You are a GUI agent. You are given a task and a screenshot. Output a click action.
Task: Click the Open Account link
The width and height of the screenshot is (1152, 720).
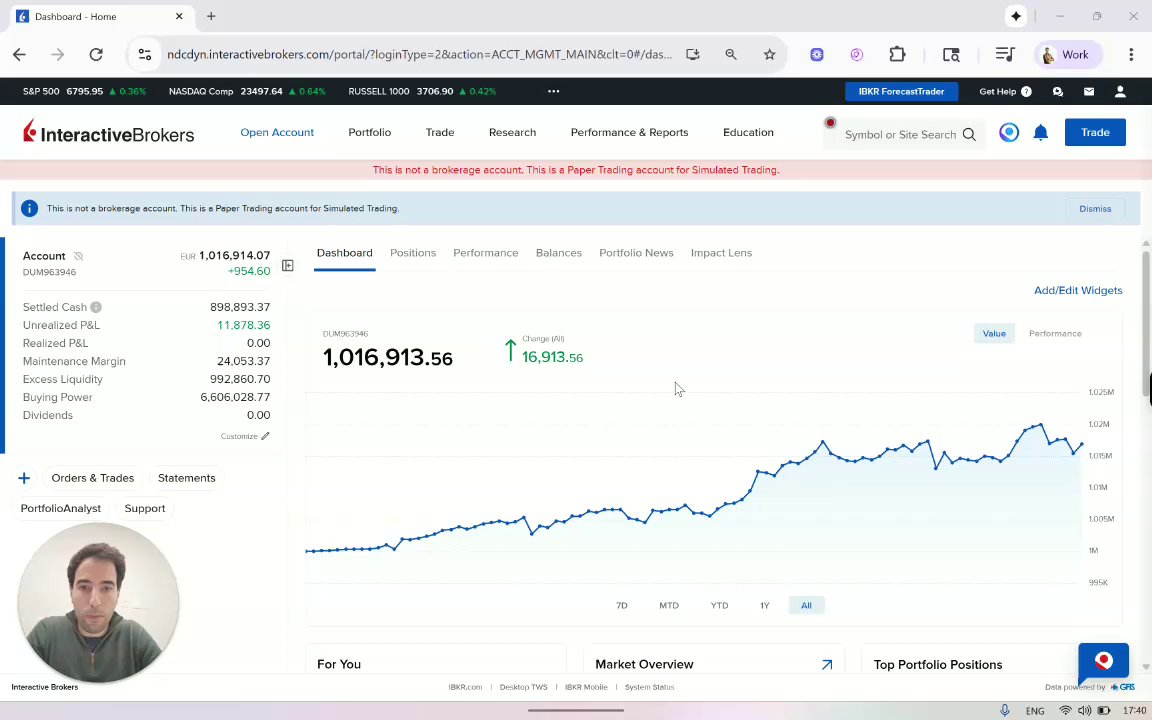coord(277,132)
